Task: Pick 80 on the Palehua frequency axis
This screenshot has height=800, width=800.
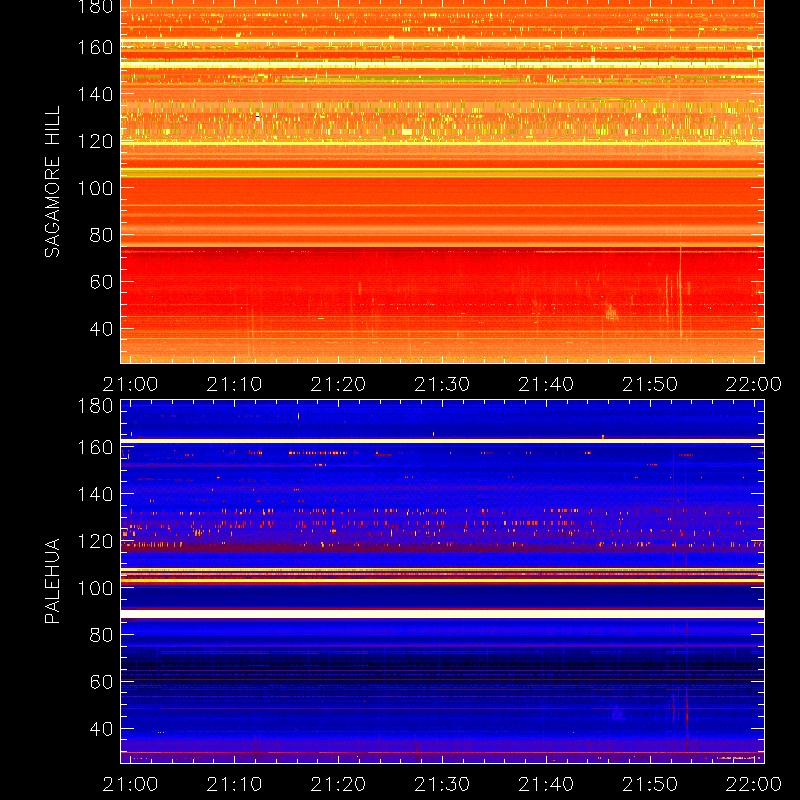Action: tap(102, 635)
